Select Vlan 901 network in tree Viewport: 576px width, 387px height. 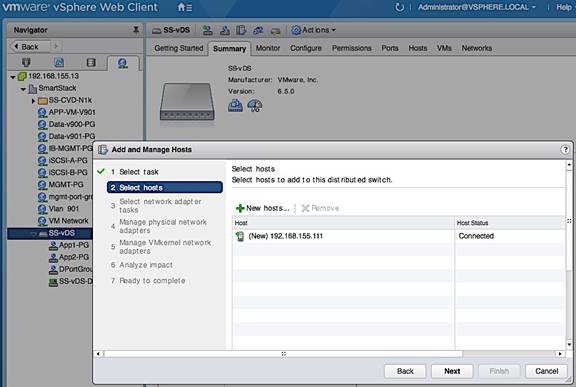[58, 209]
